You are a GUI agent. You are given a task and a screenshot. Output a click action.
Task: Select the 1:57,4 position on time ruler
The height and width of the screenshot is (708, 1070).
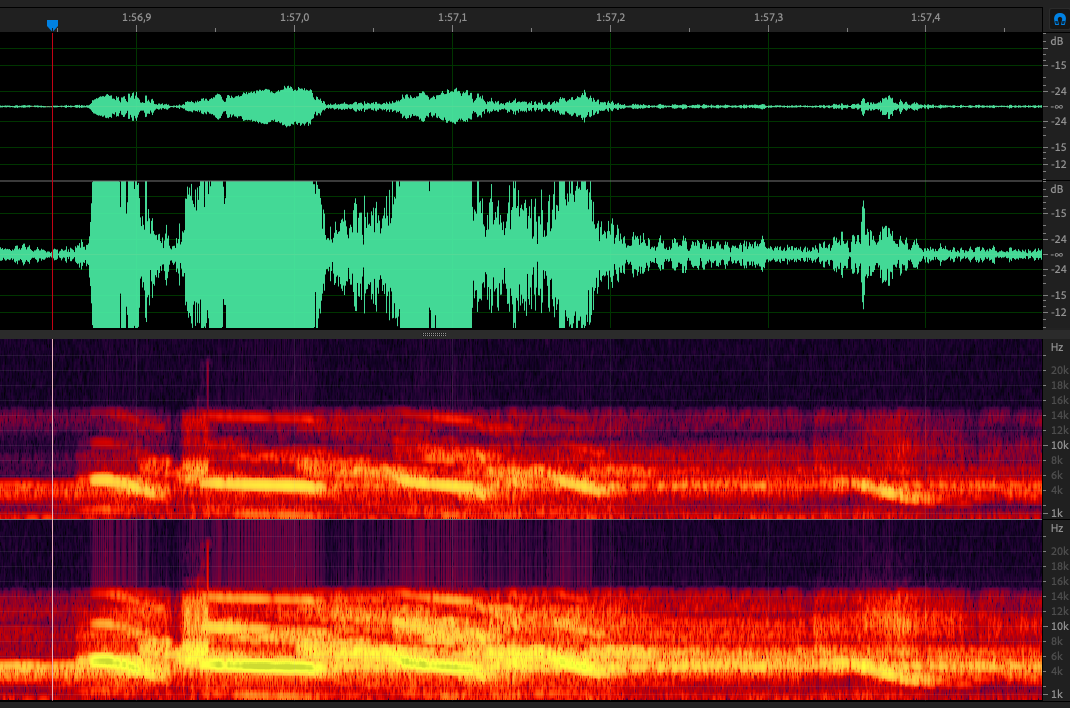click(x=926, y=18)
